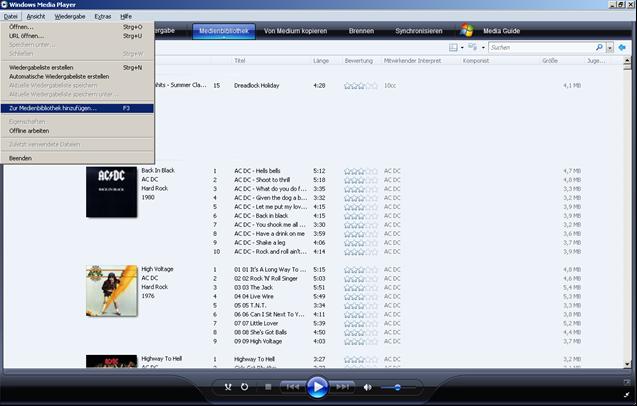Skip to the next track
637x406 pixels.
click(342, 387)
